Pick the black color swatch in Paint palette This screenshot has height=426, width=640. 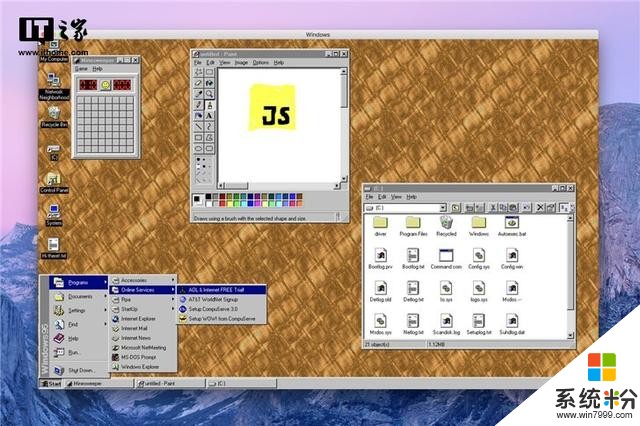point(209,197)
